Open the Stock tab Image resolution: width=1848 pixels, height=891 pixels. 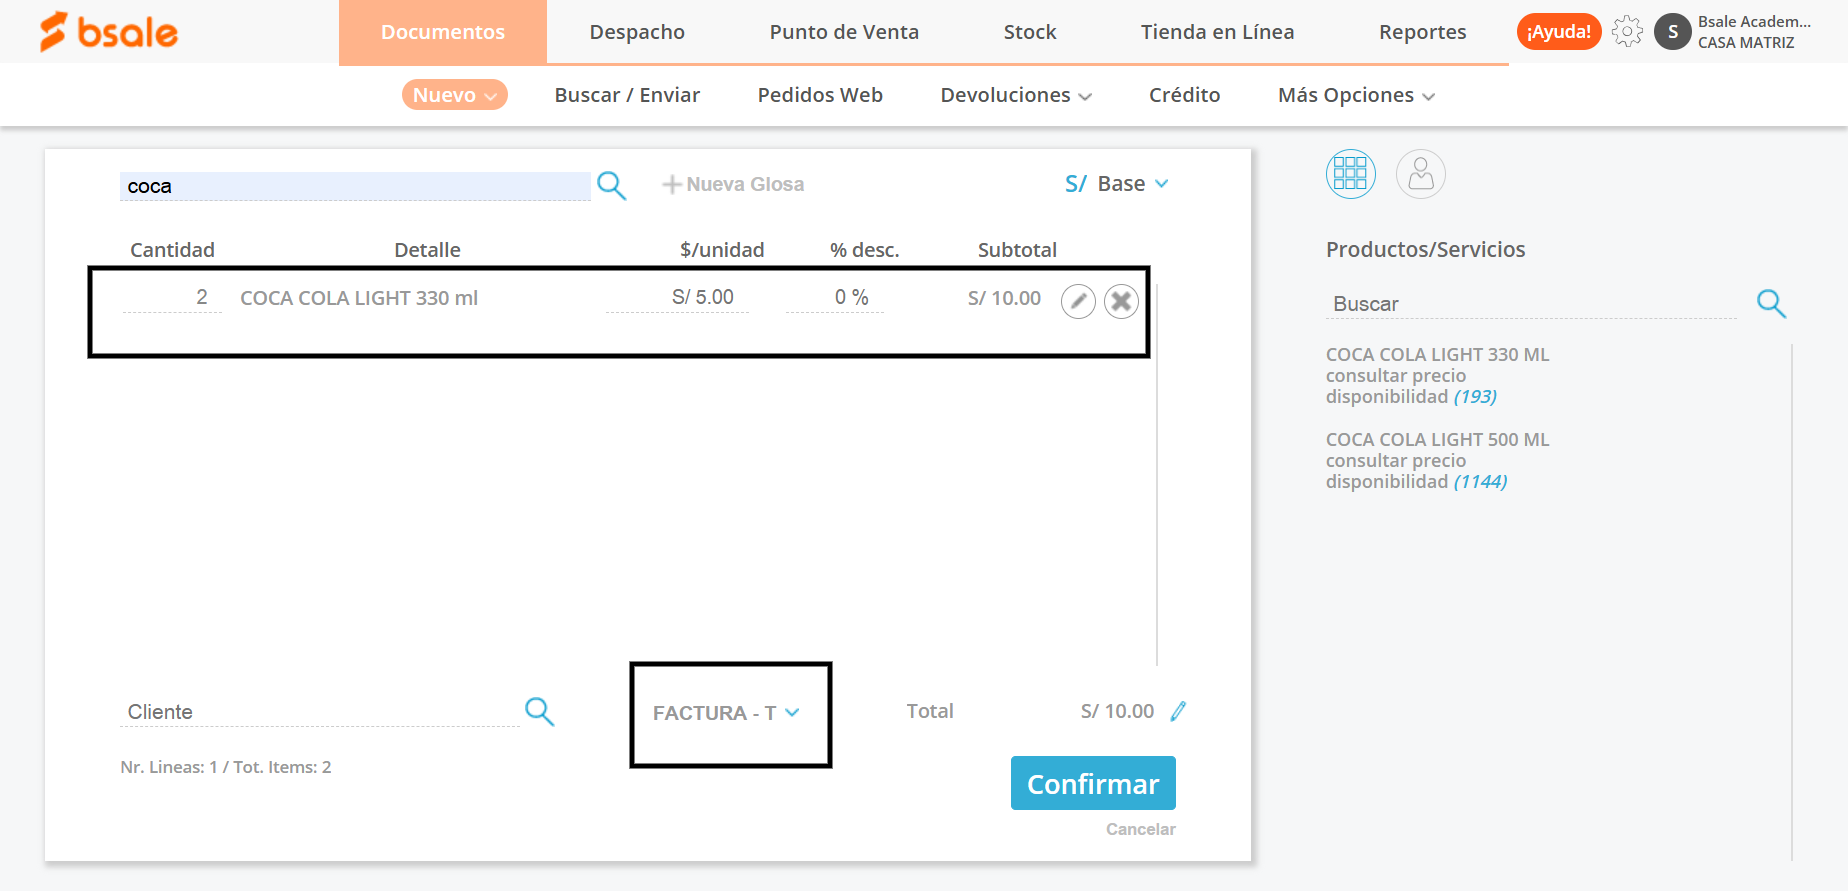tap(1030, 32)
